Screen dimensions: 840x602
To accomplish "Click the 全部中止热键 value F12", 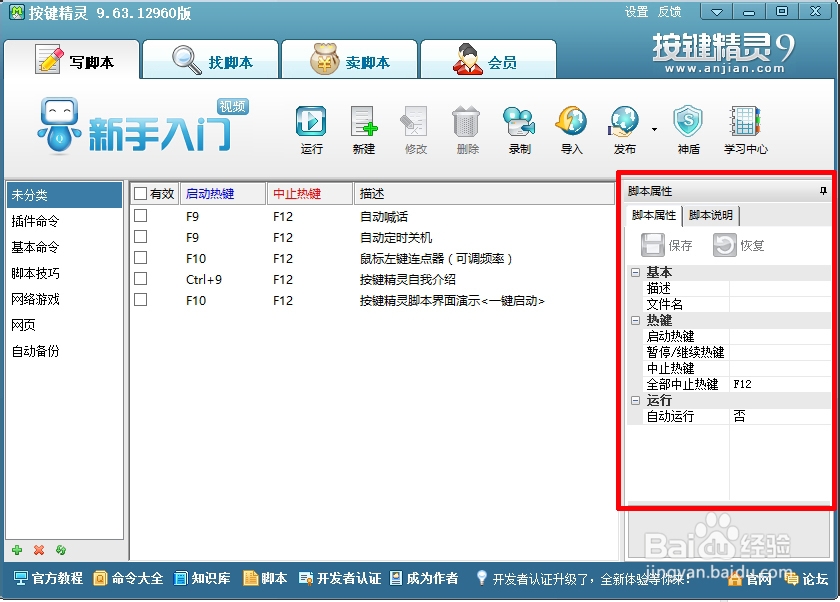I will pyautogui.click(x=780, y=384).
